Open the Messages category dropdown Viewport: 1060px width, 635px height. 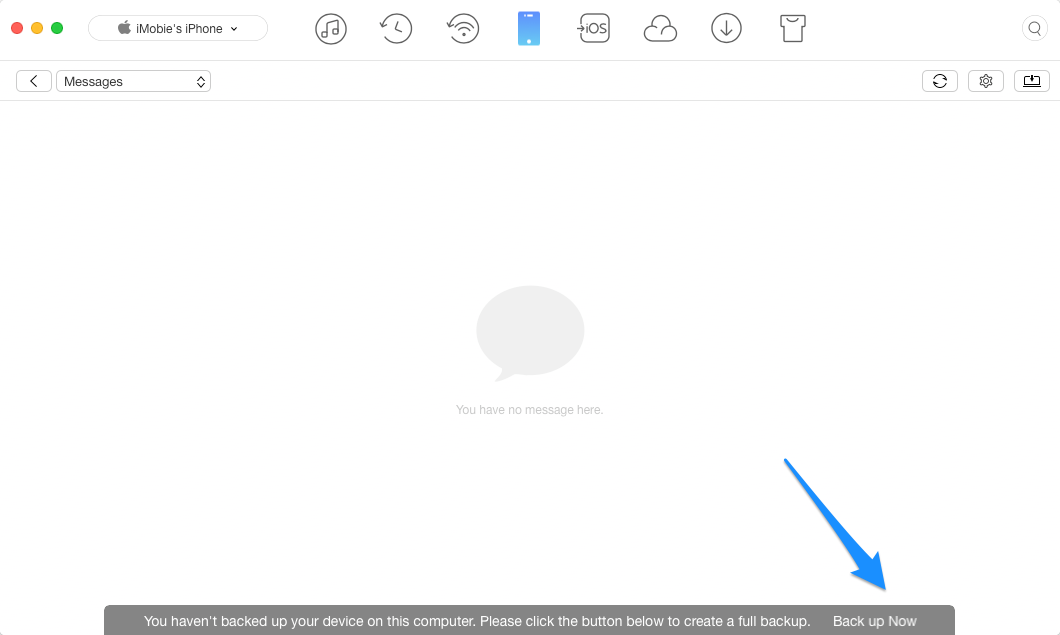coord(133,81)
